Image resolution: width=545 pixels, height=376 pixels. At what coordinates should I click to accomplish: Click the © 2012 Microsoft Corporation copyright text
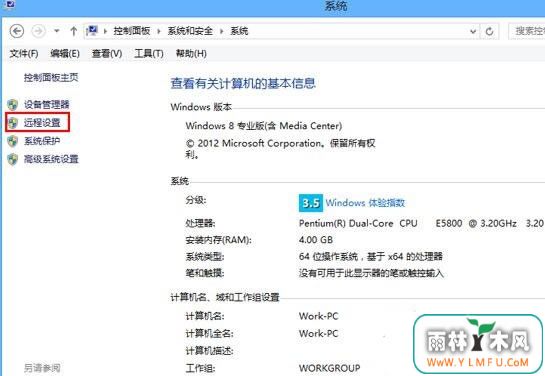[280, 148]
